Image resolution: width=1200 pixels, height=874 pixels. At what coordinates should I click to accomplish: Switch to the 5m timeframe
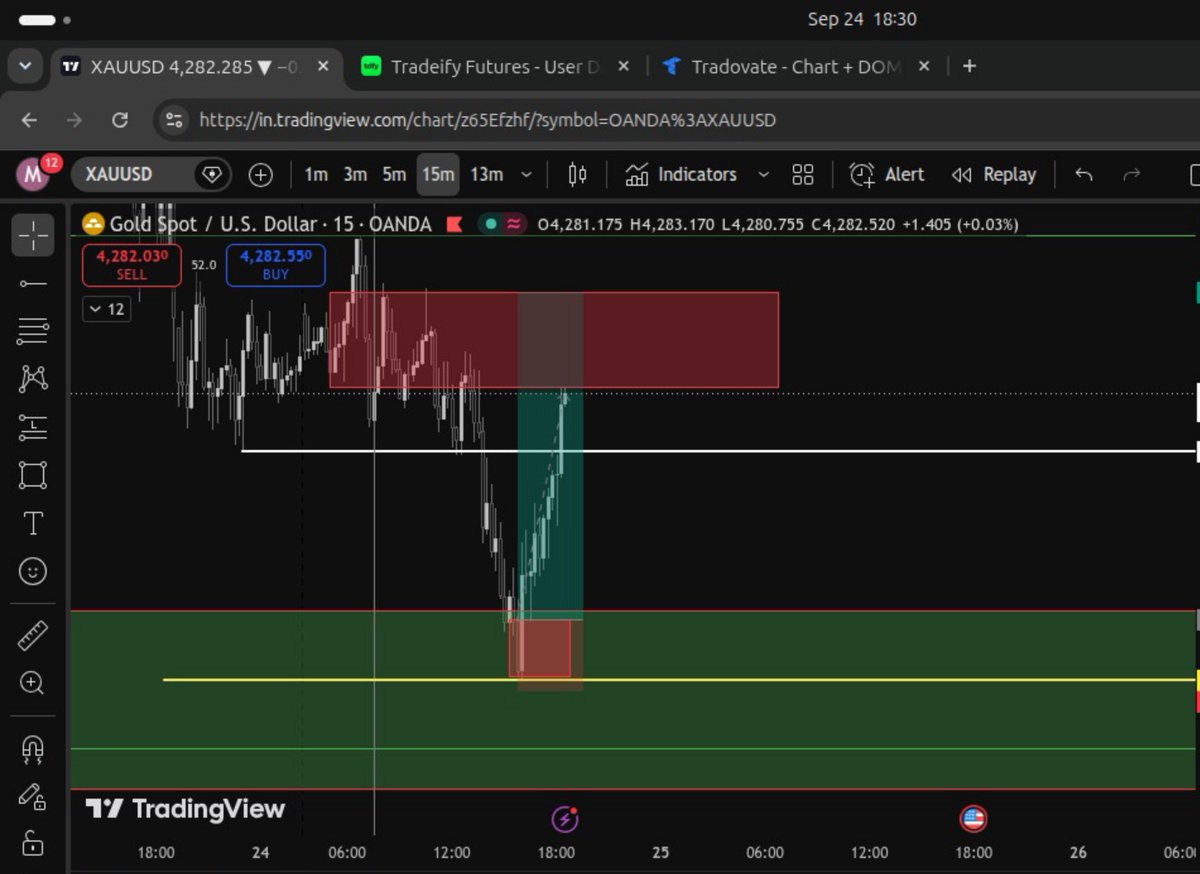(394, 175)
